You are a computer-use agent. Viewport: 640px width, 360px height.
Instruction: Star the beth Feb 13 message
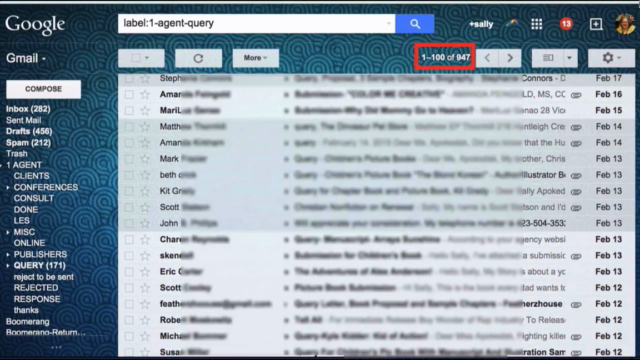click(145, 175)
